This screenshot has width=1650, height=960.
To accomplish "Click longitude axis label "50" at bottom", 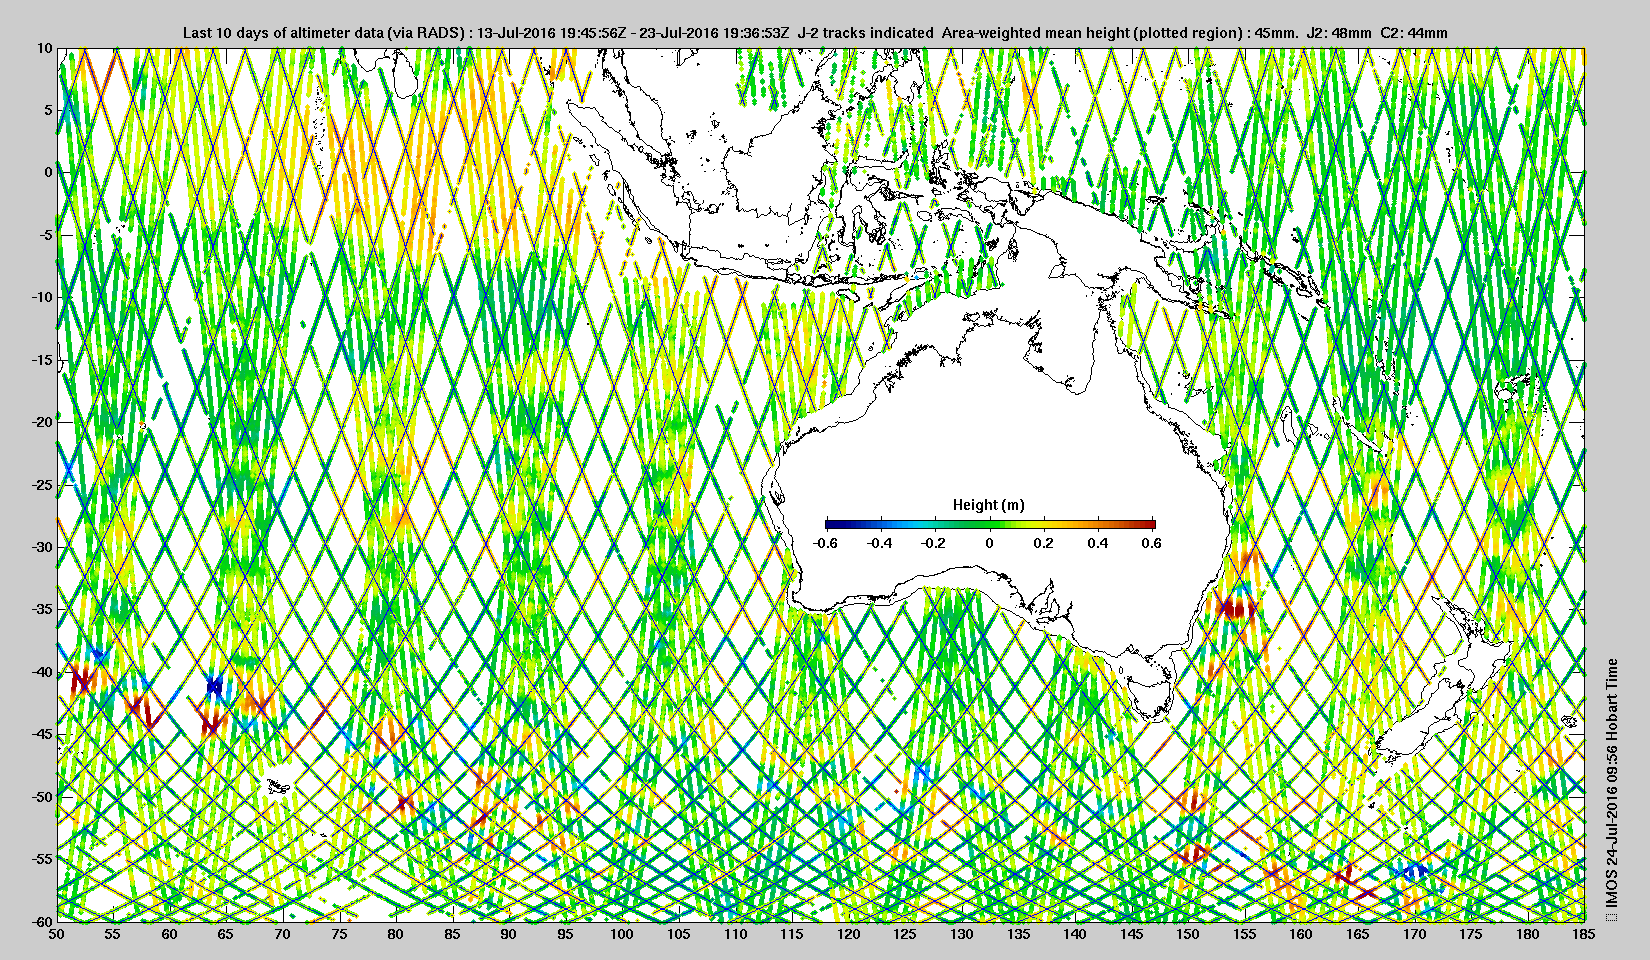I will tap(57, 934).
